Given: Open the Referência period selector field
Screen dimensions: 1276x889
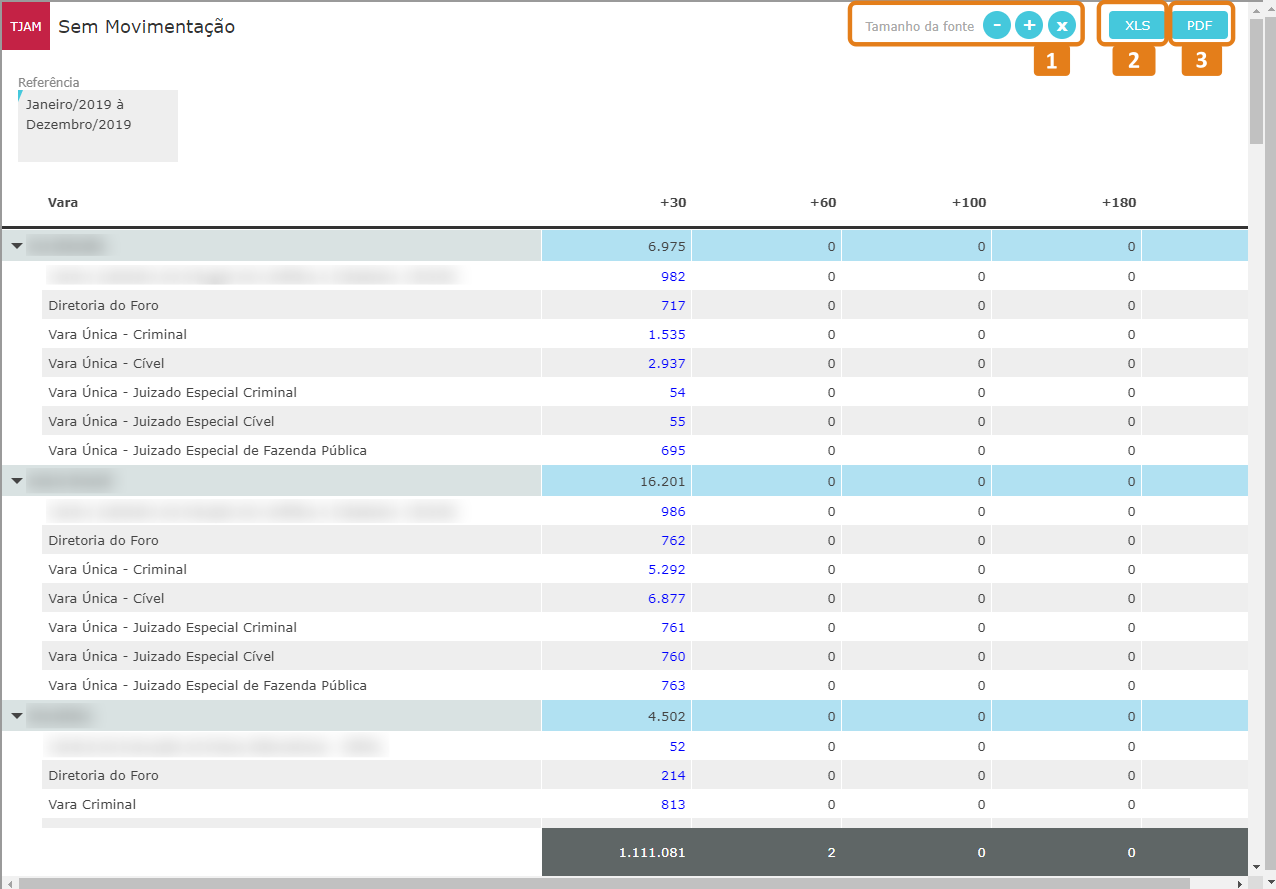Looking at the screenshot, I should pyautogui.click(x=97, y=125).
